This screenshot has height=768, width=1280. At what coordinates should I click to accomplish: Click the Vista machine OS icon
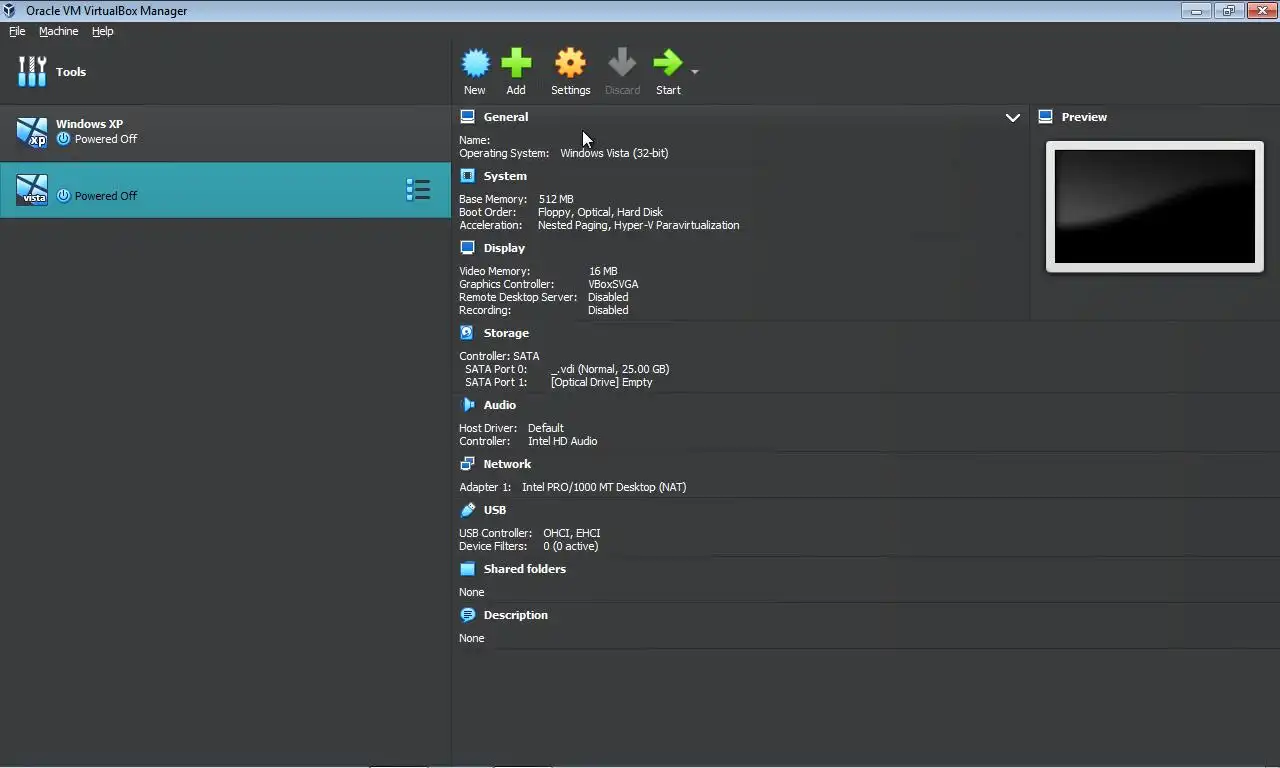(x=32, y=190)
